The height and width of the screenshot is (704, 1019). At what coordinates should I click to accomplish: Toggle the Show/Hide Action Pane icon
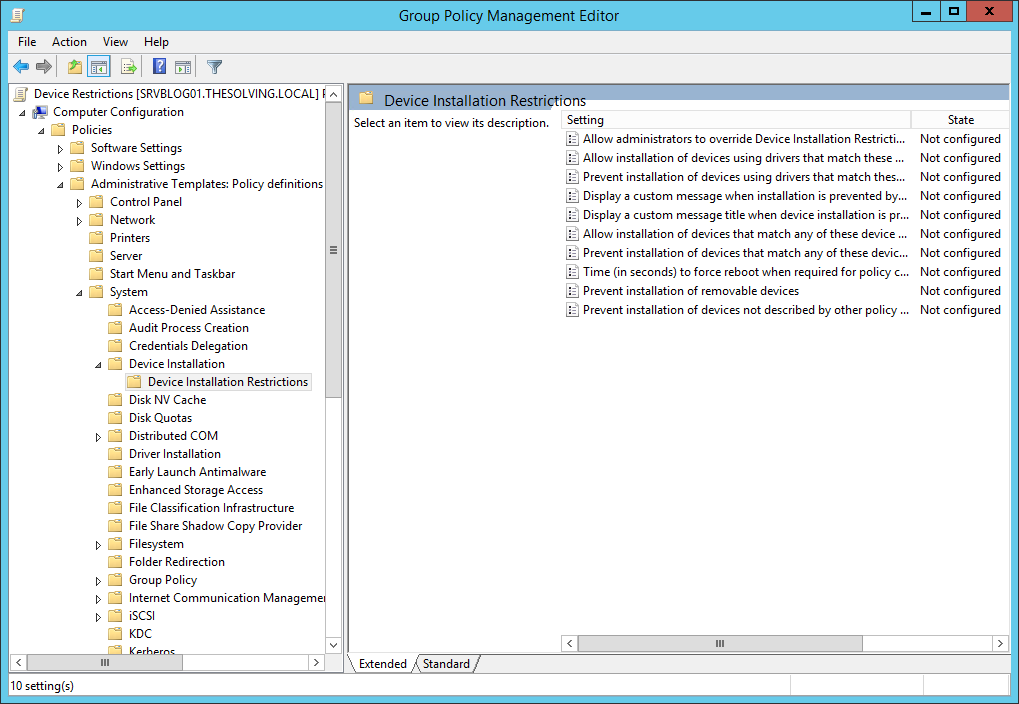pyautogui.click(x=183, y=66)
